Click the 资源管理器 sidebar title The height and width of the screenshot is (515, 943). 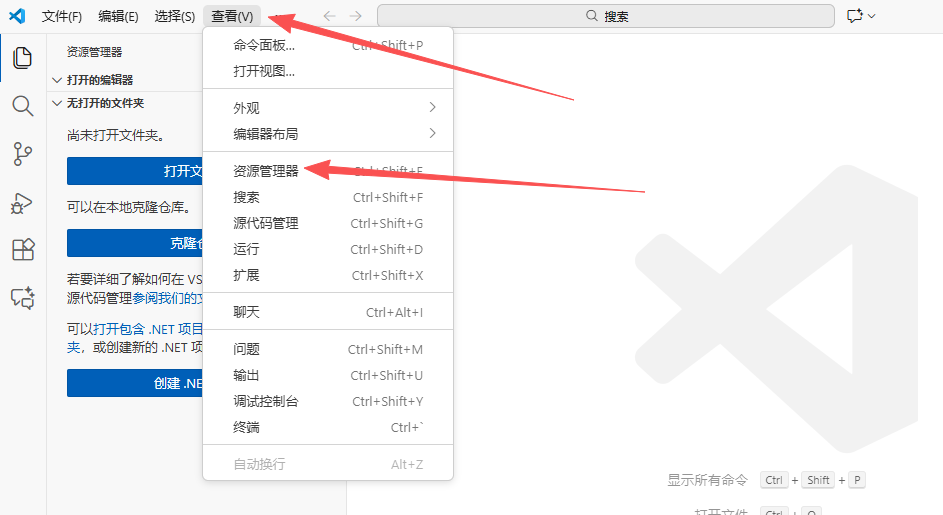coord(94,52)
